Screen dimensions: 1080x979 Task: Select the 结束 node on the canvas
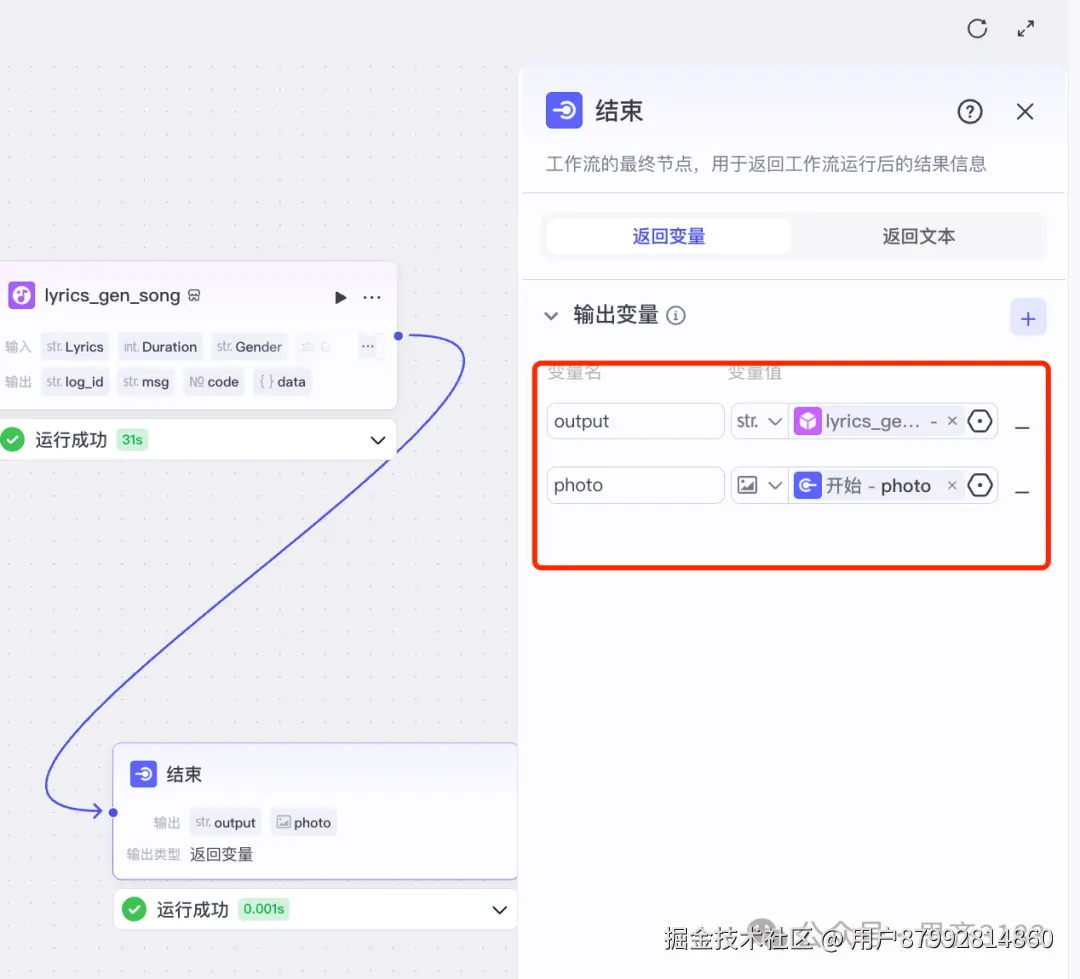click(x=315, y=811)
